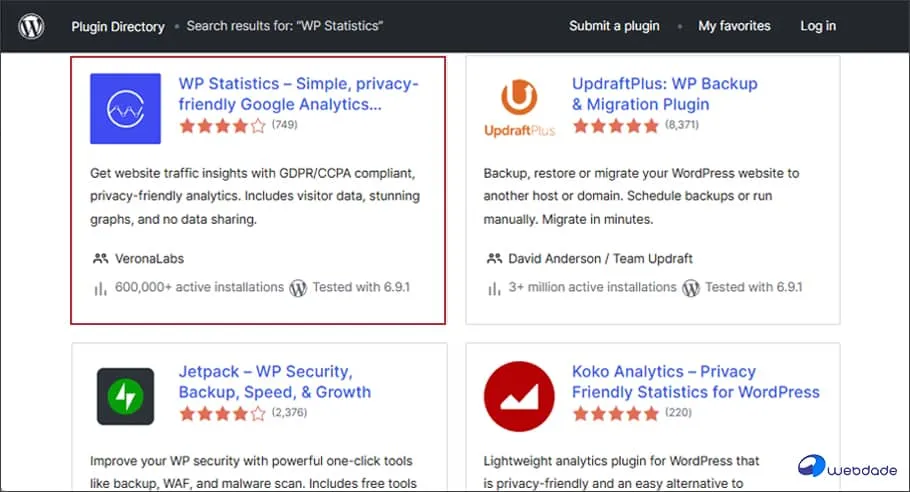Go to Submit a plugin
The height and width of the screenshot is (492, 910).
click(x=614, y=26)
